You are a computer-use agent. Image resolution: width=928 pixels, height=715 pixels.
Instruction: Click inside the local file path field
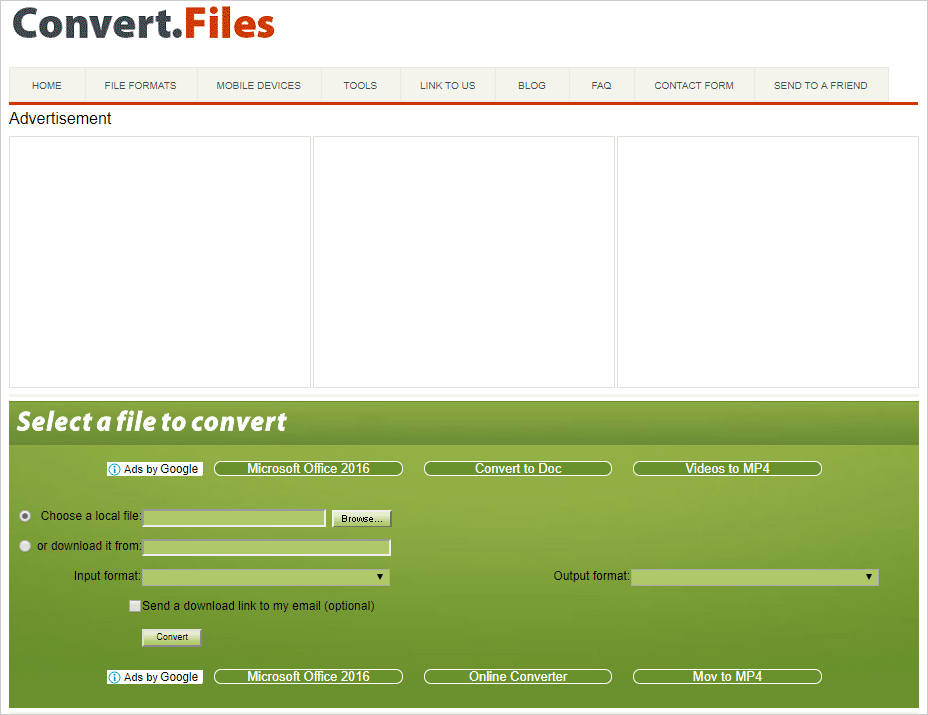[233, 518]
